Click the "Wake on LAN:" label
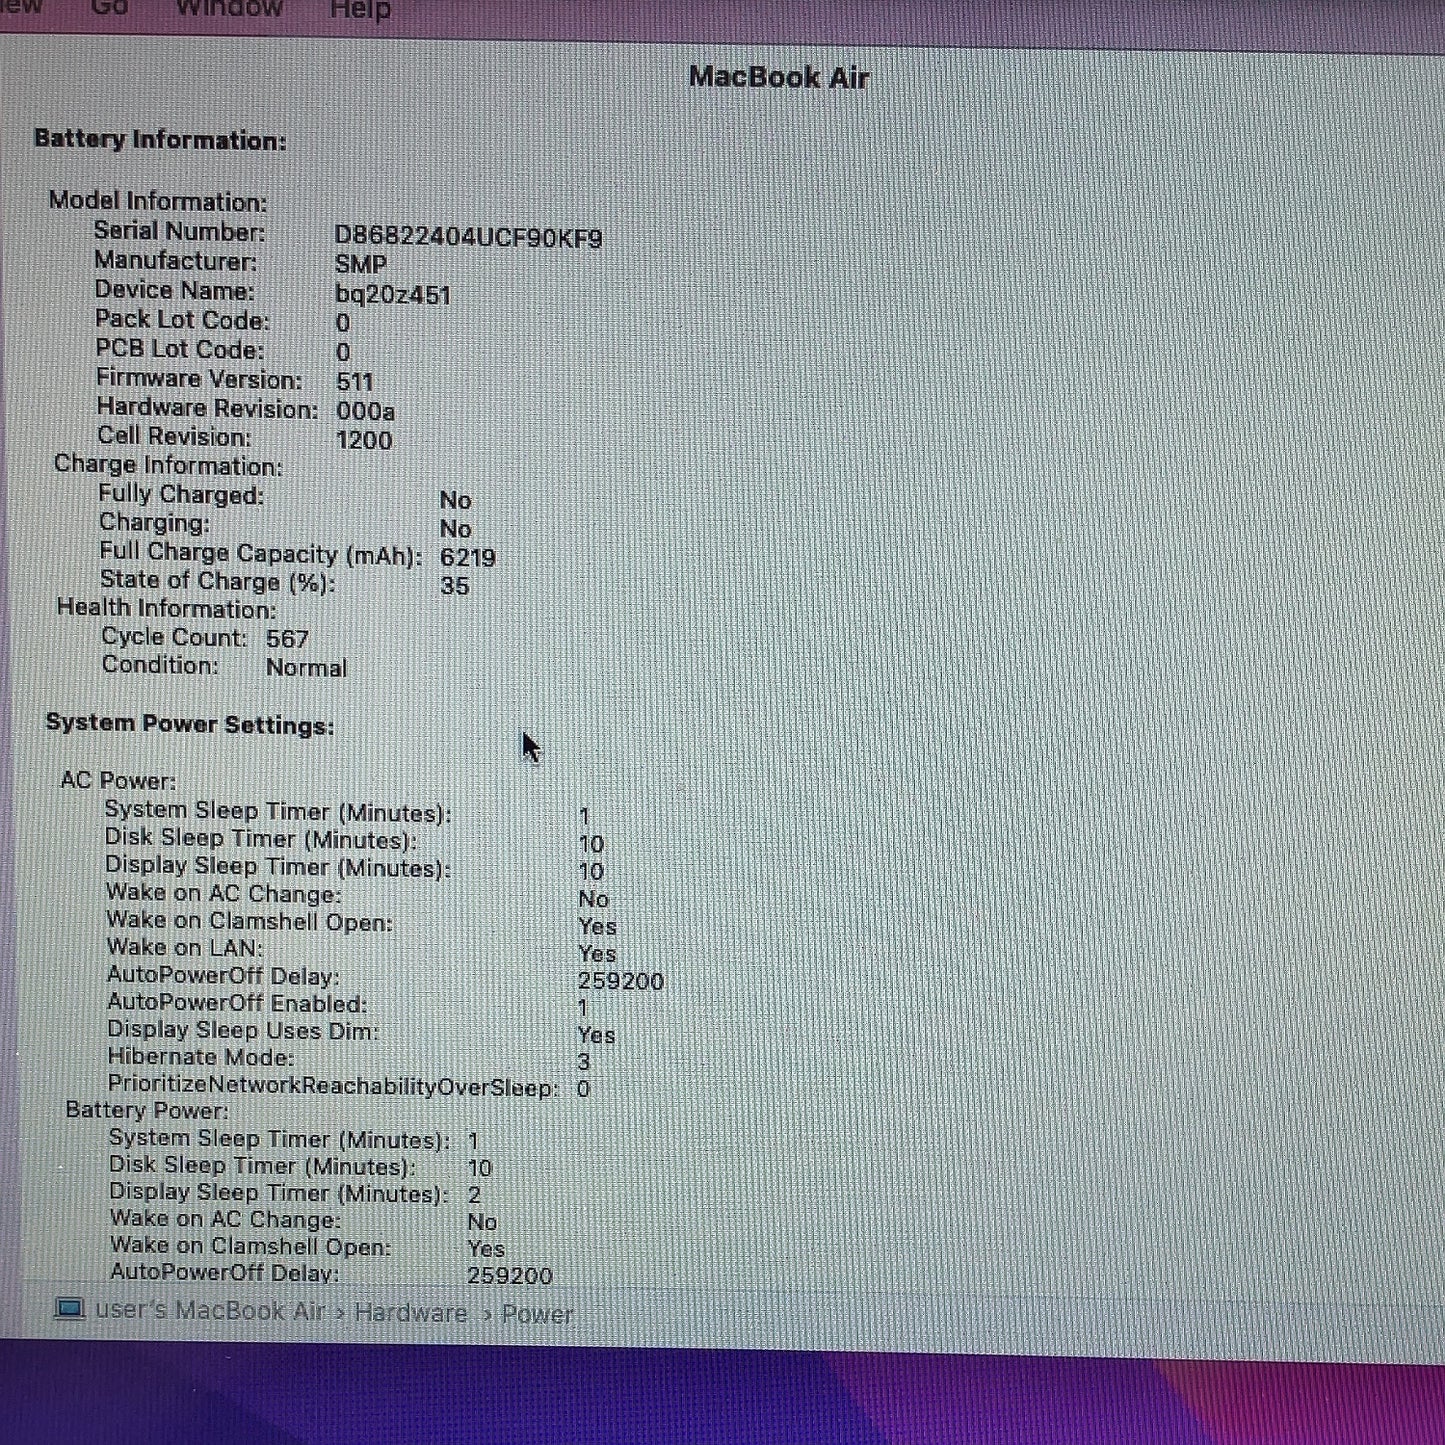Image resolution: width=1445 pixels, height=1445 pixels. [185, 947]
